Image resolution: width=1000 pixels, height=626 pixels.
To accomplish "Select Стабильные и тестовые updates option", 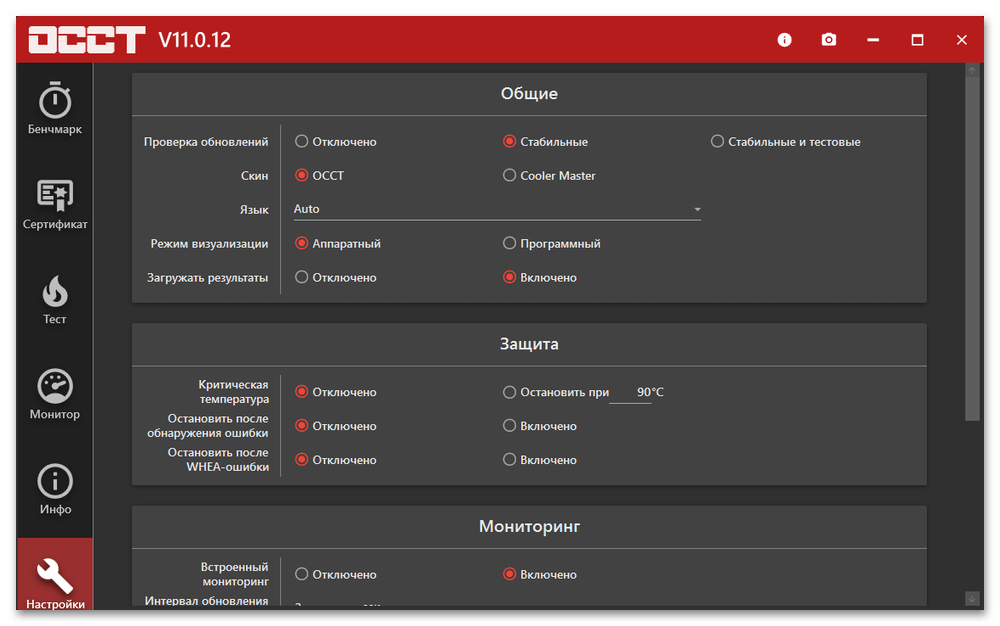I will coord(717,142).
